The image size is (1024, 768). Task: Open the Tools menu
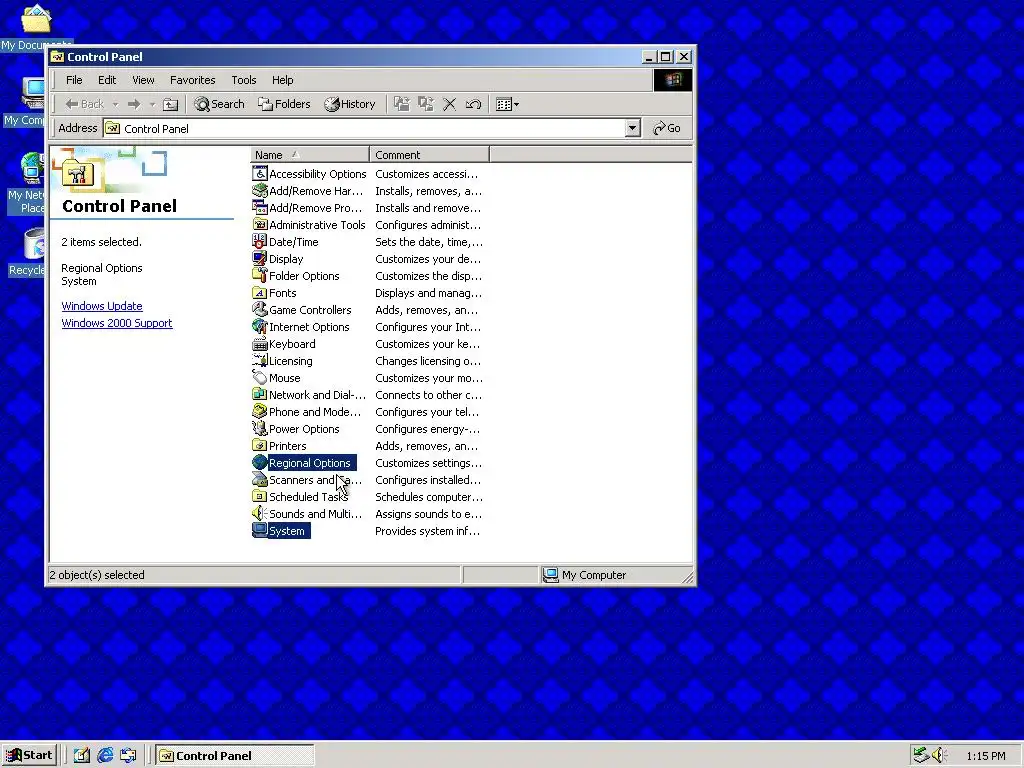pos(244,80)
